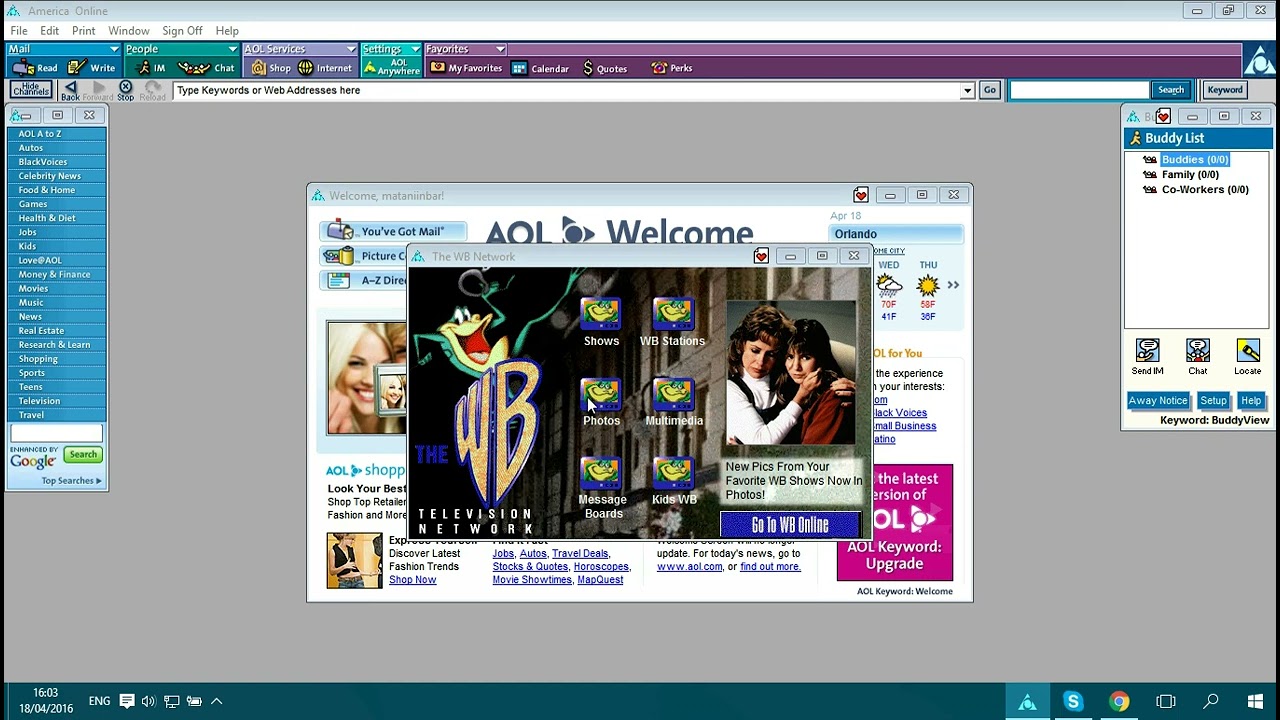Expand the Top Searches arrow
1280x720 pixels.
tap(98, 481)
